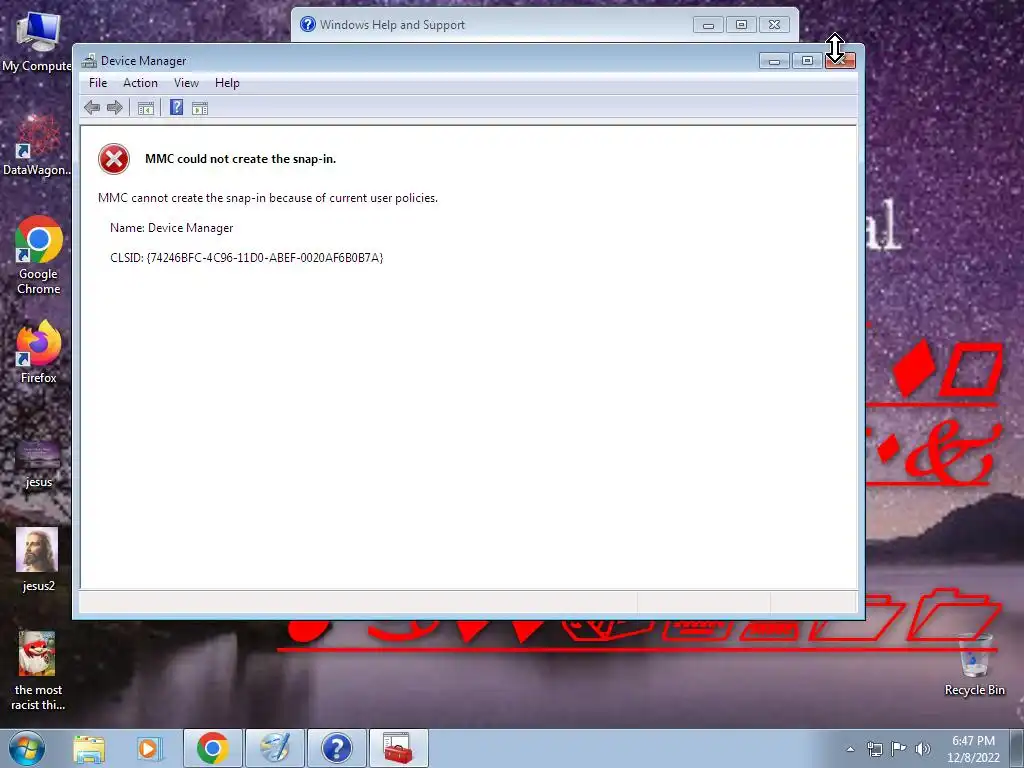
Task: Select the 'the most racist thi...' desktop file
Action: click(x=39, y=671)
